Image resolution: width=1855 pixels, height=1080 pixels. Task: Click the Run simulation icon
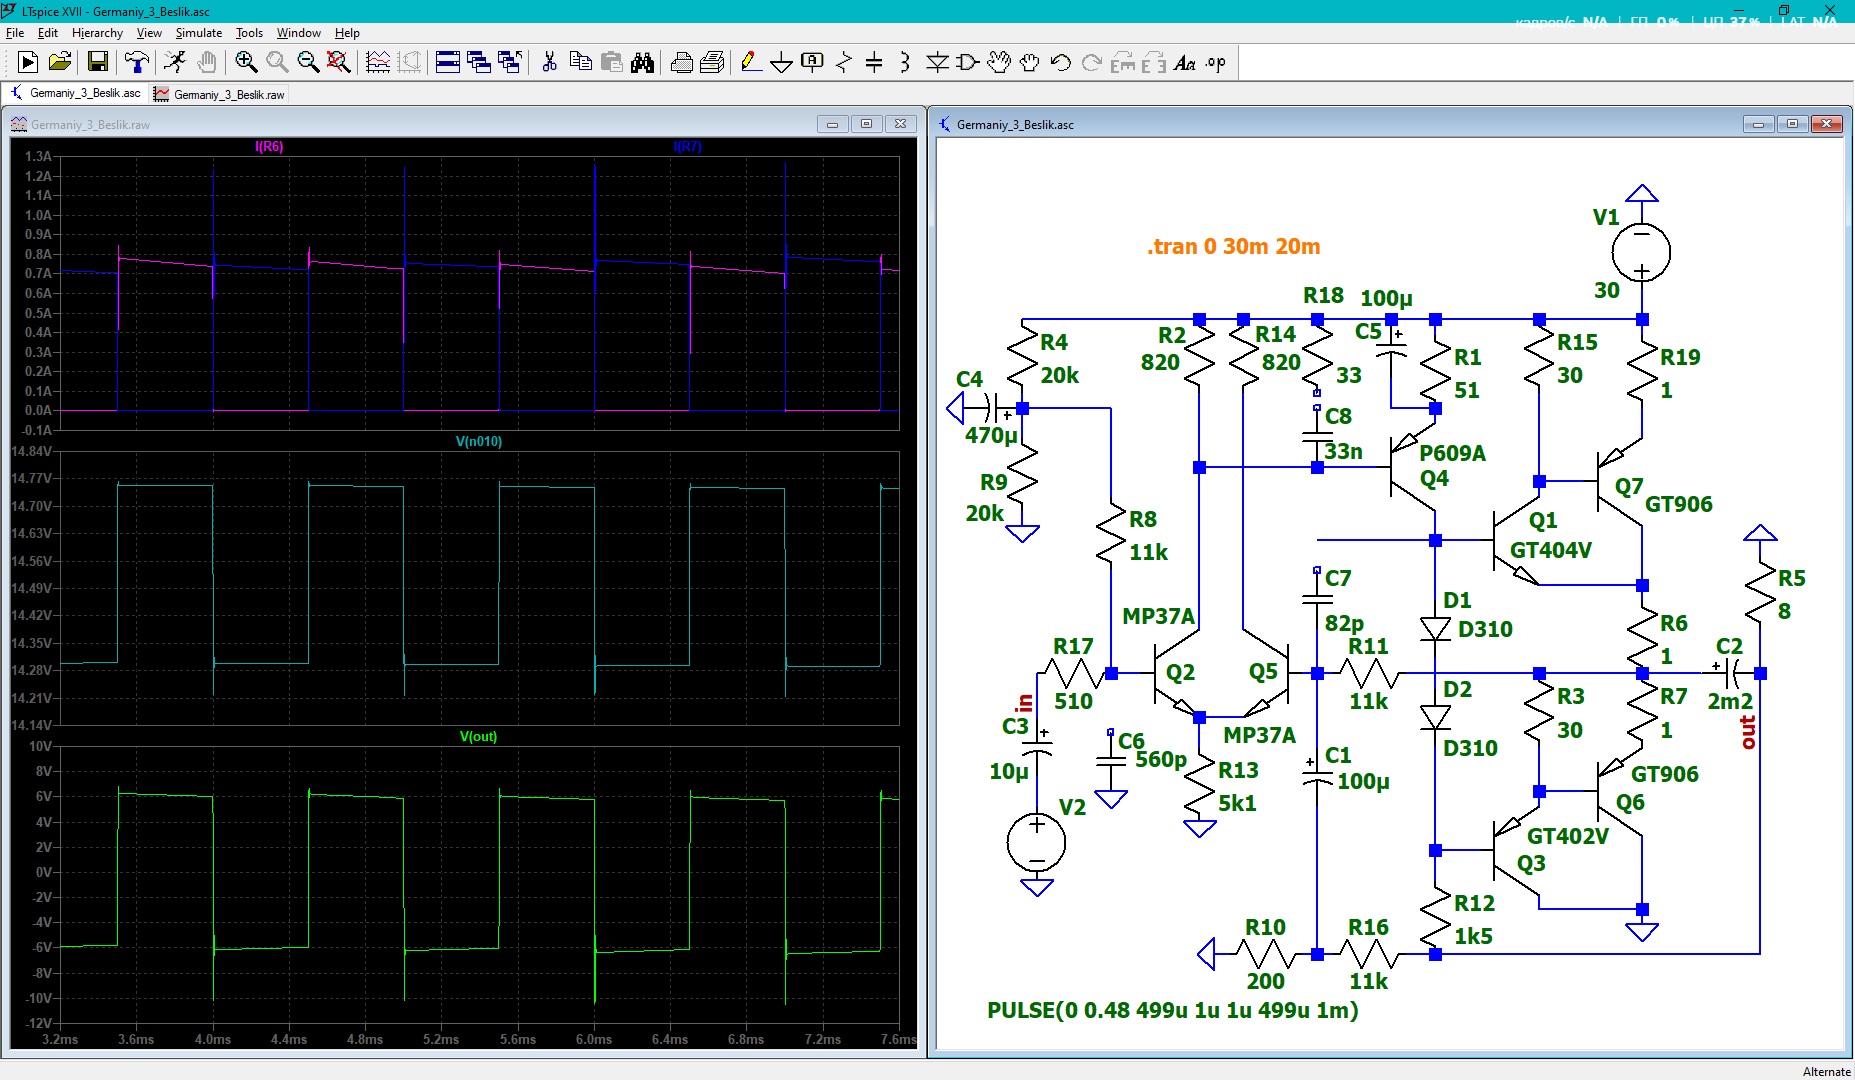tap(174, 62)
